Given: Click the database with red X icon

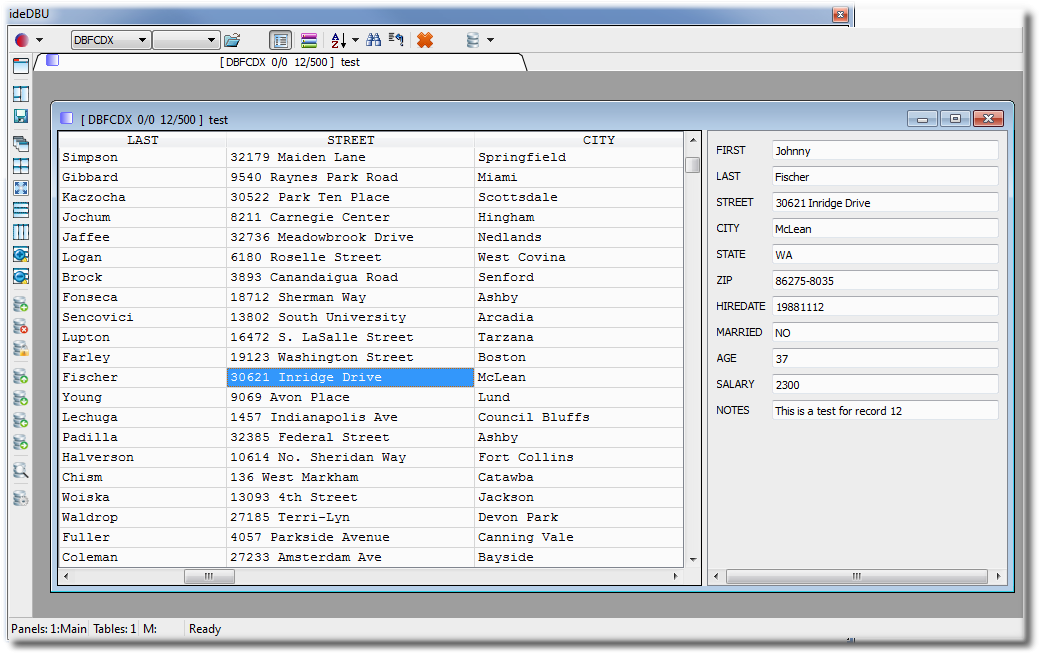Looking at the screenshot, I should [20, 327].
